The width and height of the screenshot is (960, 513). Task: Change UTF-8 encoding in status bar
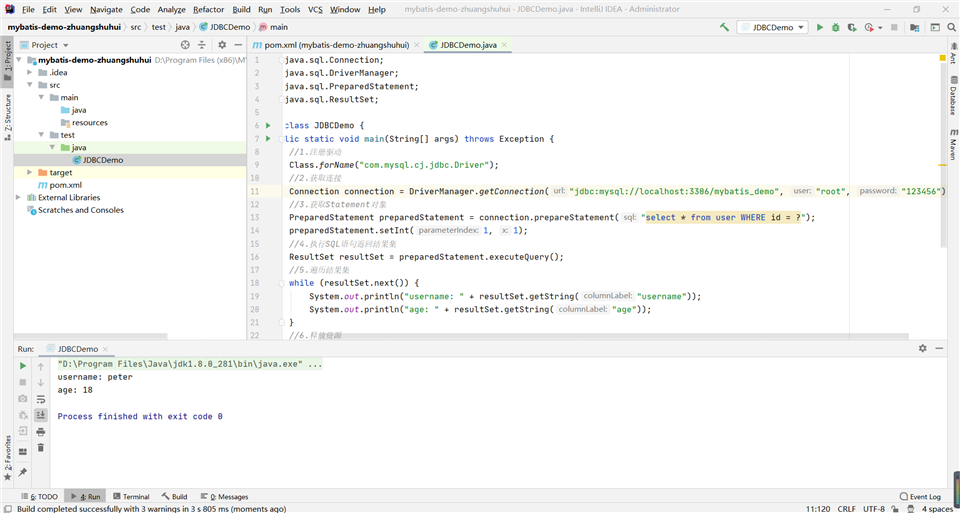pyautogui.click(x=874, y=509)
